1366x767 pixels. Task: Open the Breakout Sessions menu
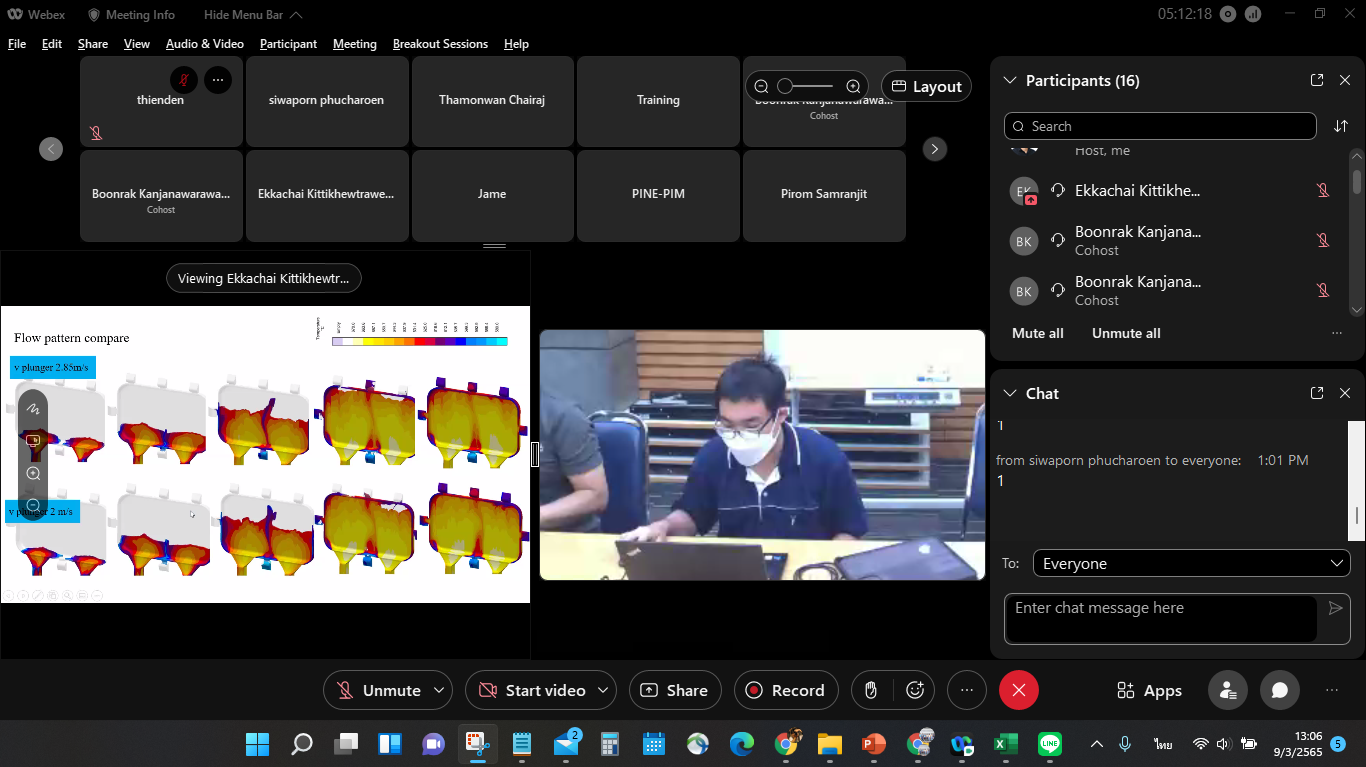click(440, 44)
